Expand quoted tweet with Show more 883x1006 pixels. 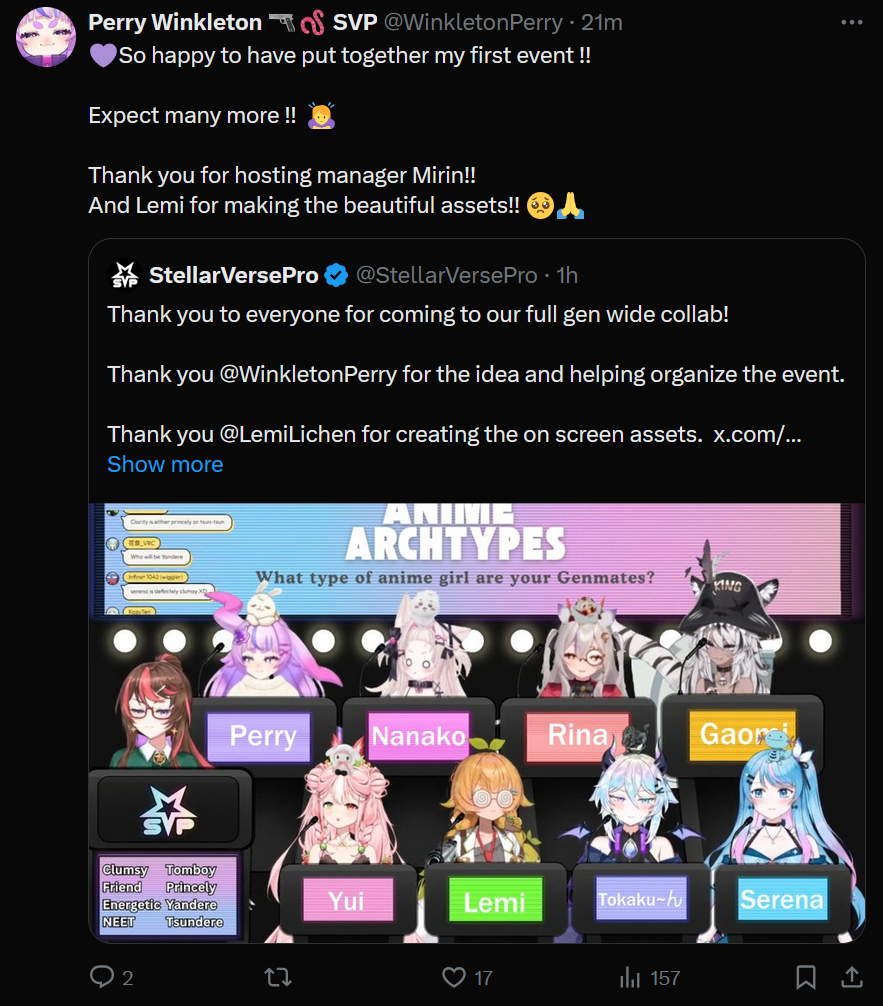165,464
